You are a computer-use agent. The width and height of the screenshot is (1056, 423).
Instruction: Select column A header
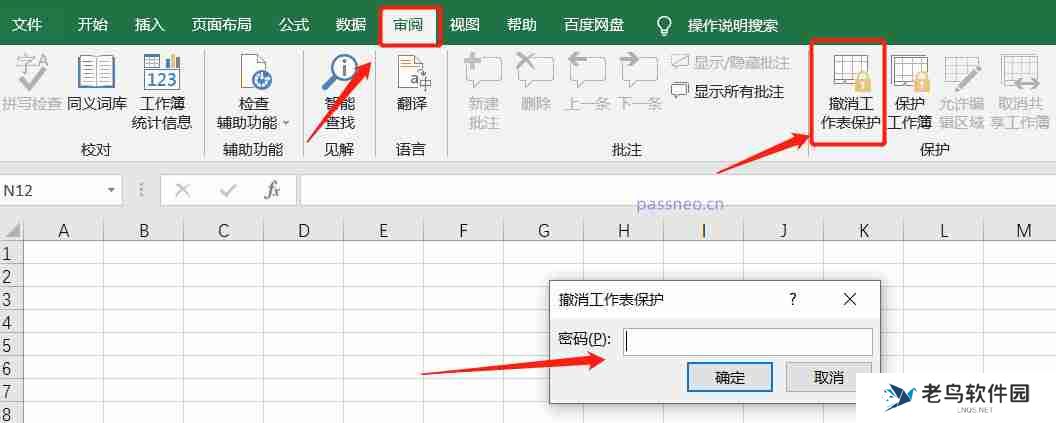[x=64, y=232]
